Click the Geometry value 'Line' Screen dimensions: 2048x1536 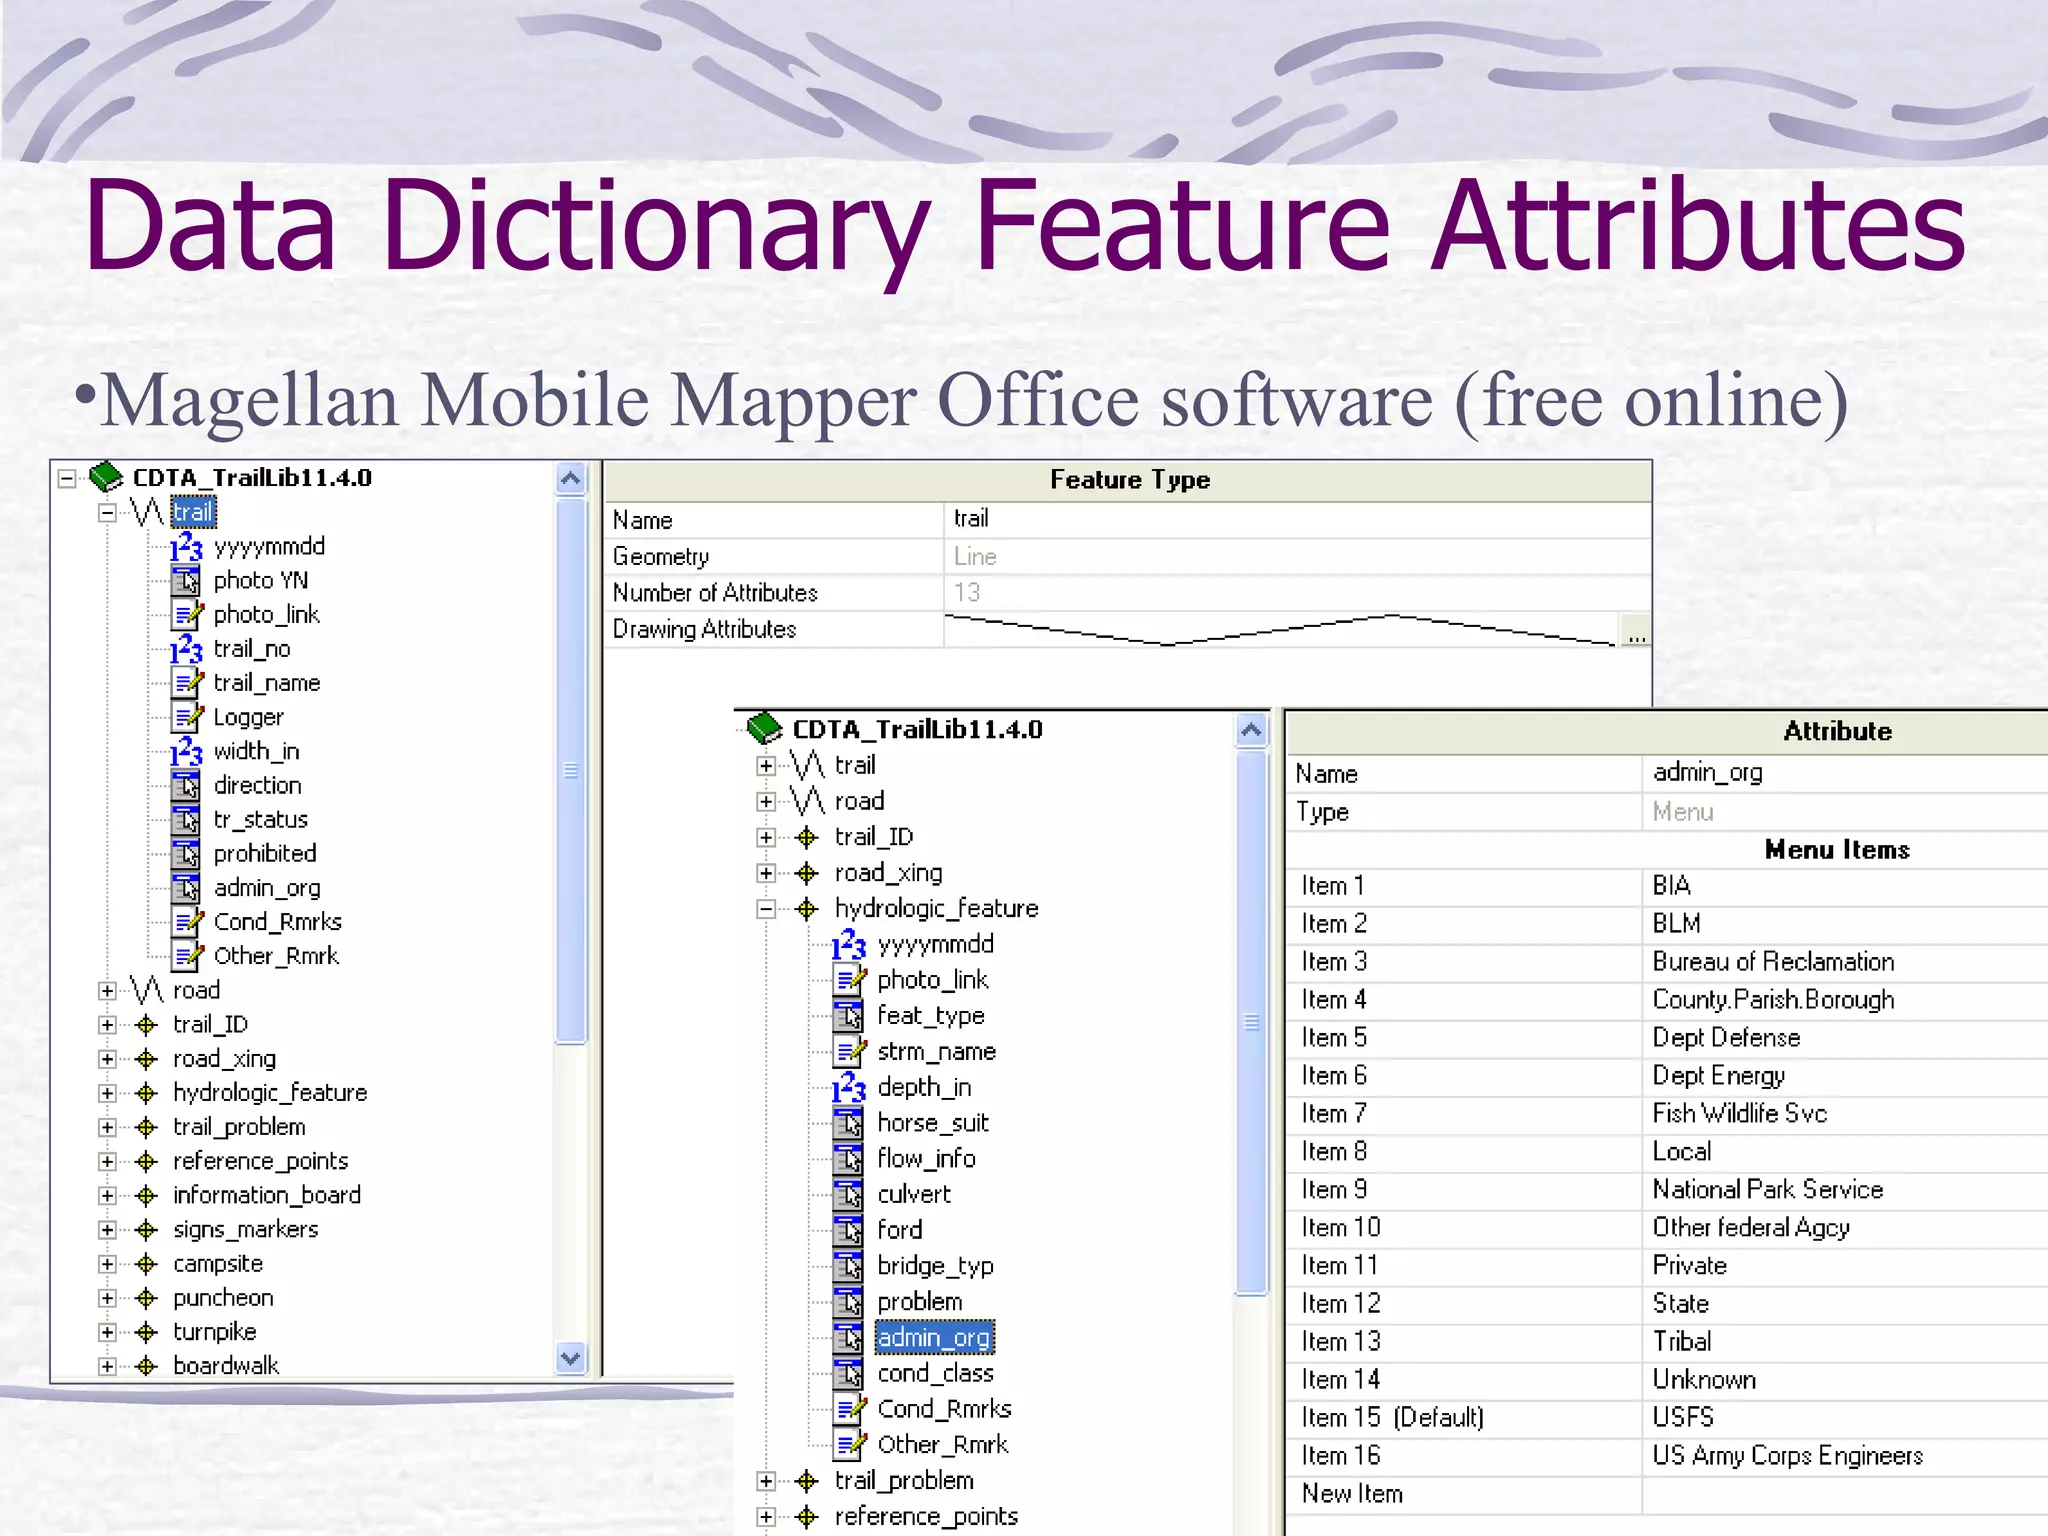pyautogui.click(x=975, y=557)
